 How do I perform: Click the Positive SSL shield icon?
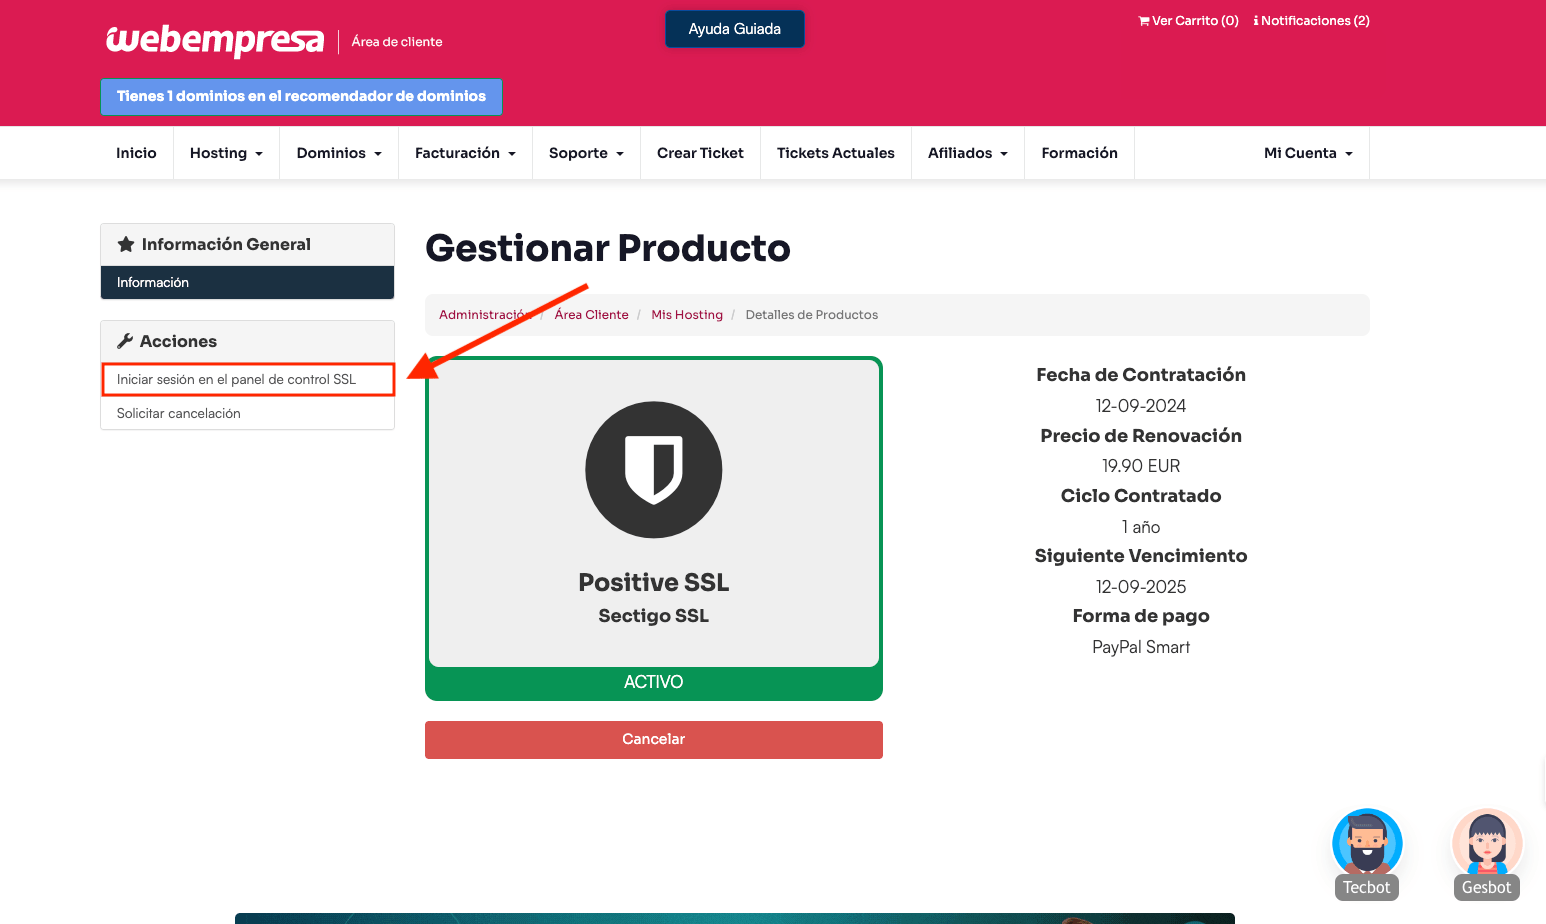[x=654, y=470]
